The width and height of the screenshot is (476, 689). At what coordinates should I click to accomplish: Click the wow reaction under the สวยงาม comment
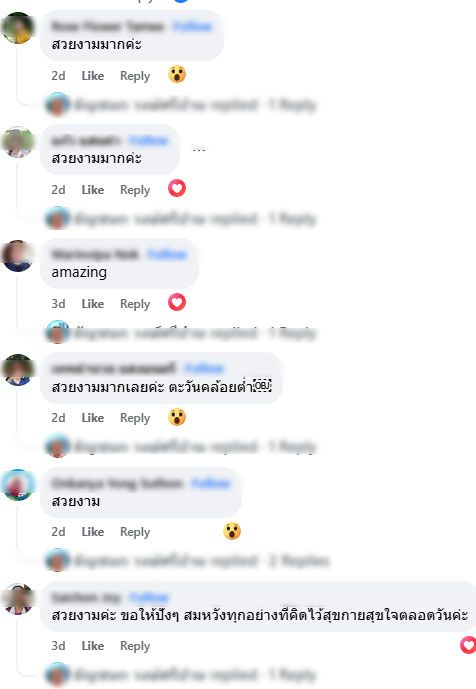[x=232, y=531]
